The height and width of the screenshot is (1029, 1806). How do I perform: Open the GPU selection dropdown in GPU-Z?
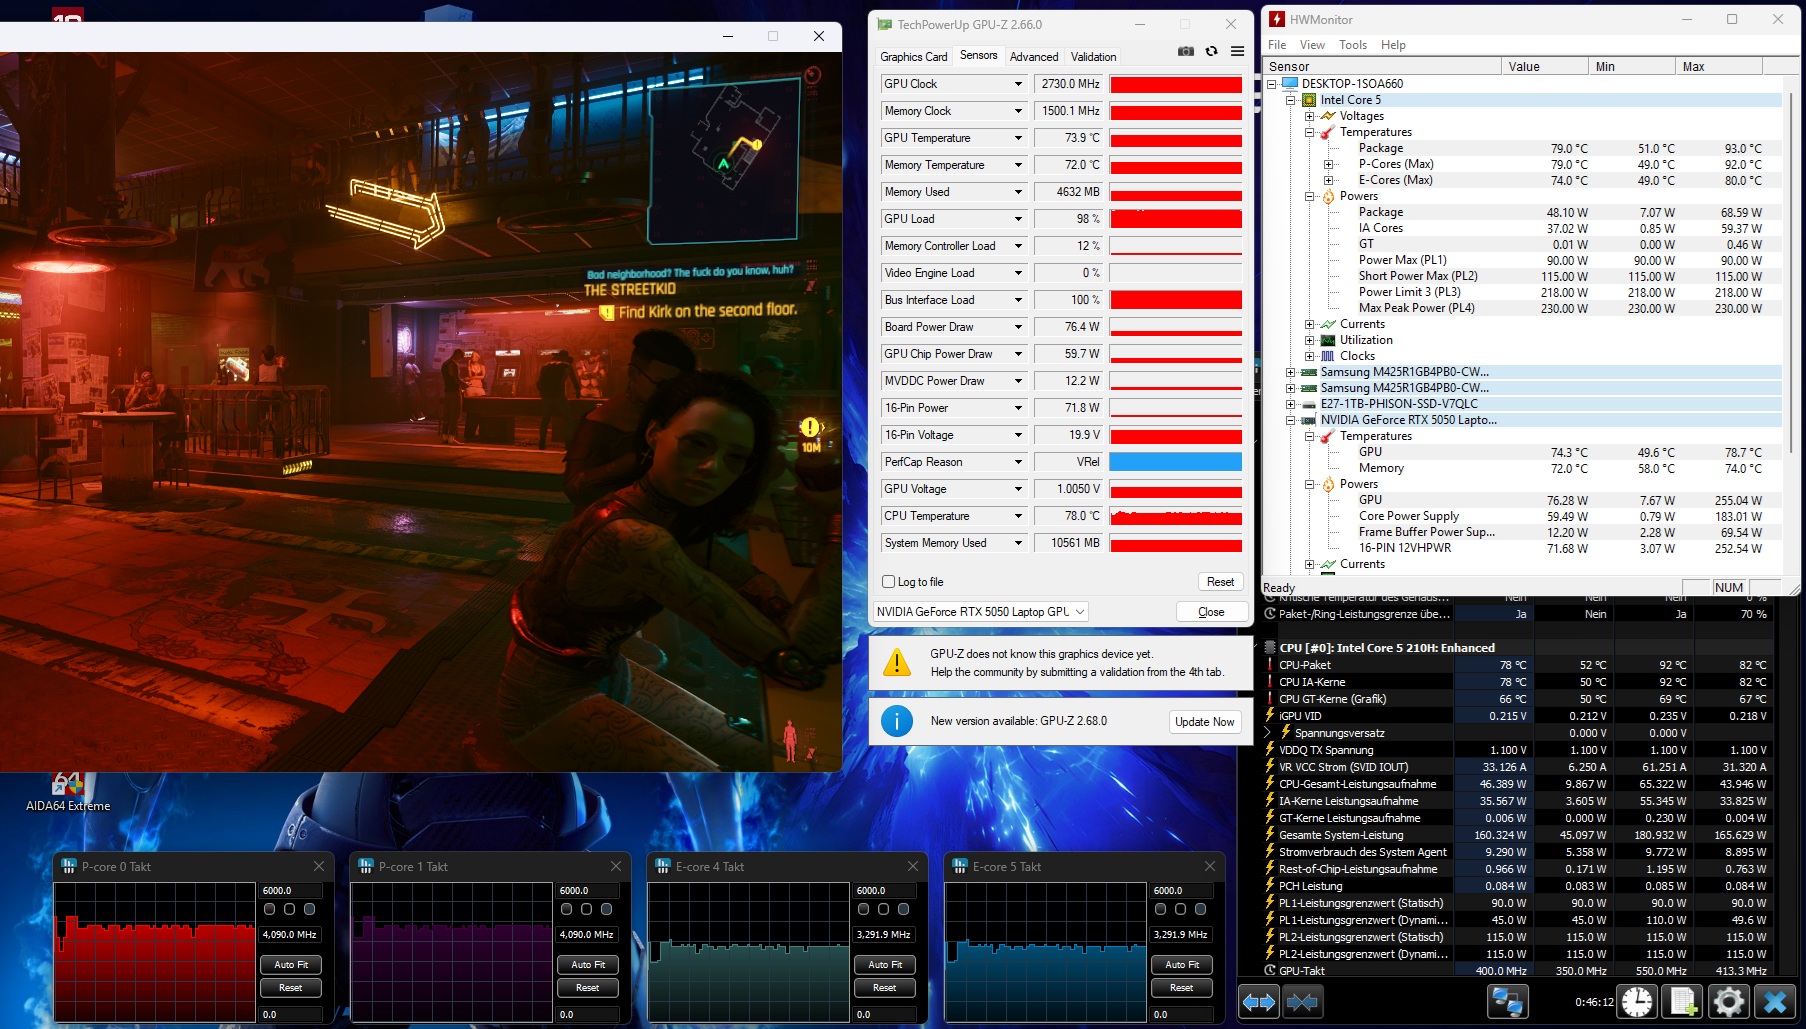click(980, 612)
